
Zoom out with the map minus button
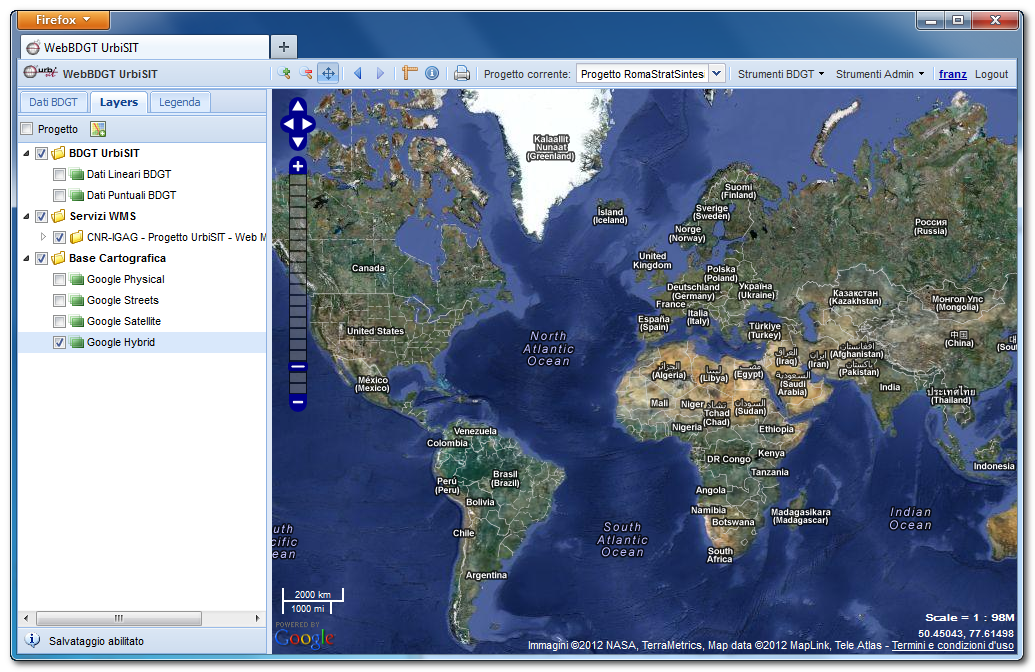pos(298,402)
